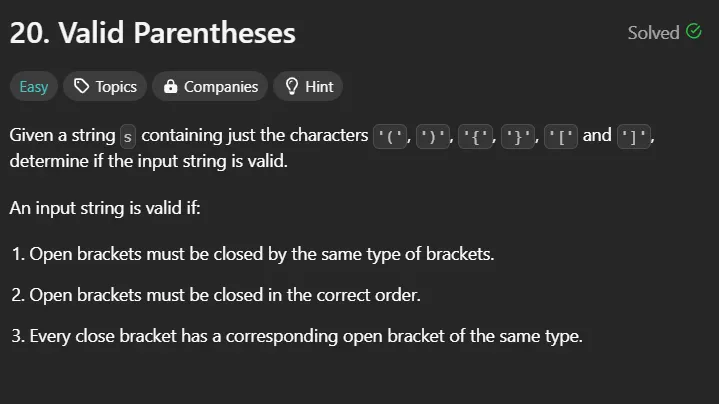Click the '{' code snippet
This screenshot has width=719, height=404.
pyautogui.click(x=476, y=136)
